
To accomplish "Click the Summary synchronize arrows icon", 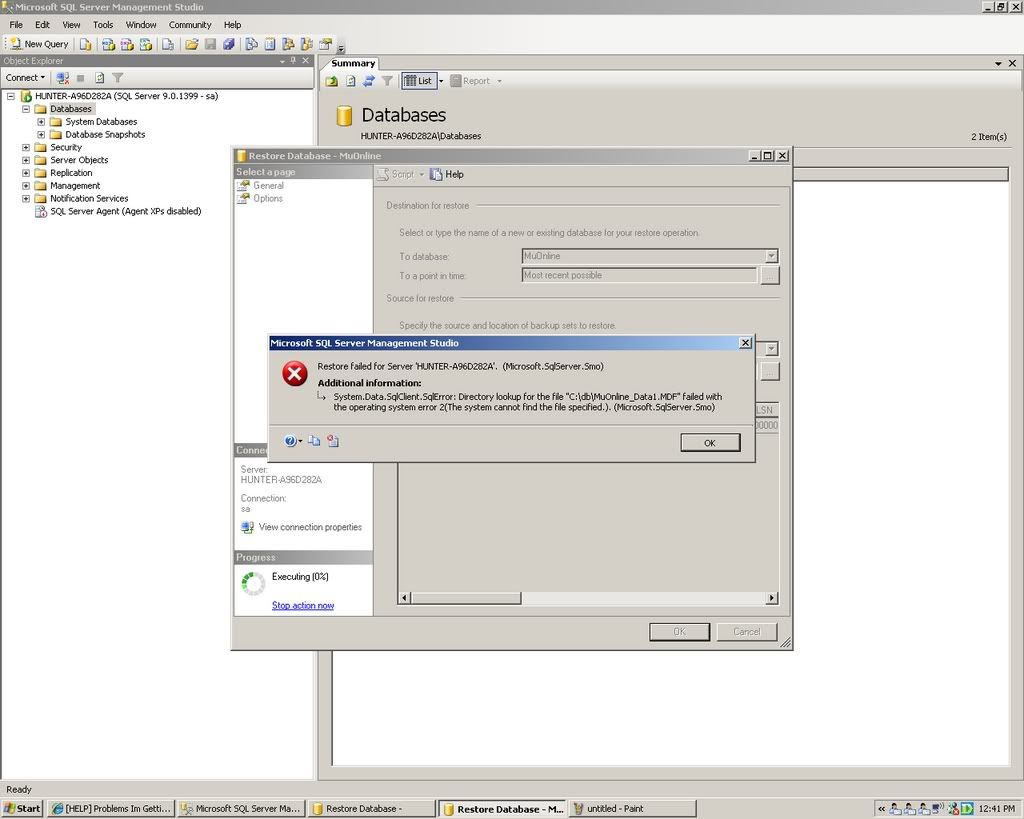I will coord(368,81).
